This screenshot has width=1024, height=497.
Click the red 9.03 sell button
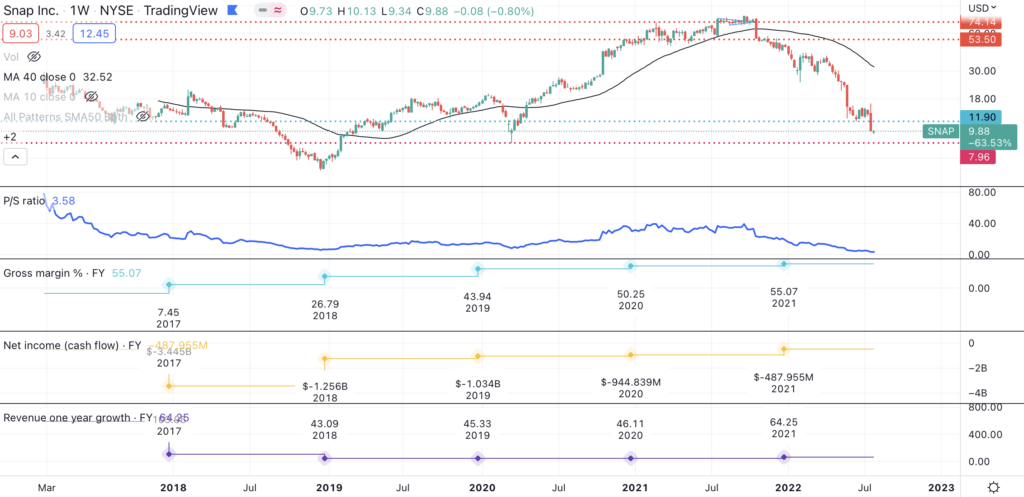(x=19, y=33)
